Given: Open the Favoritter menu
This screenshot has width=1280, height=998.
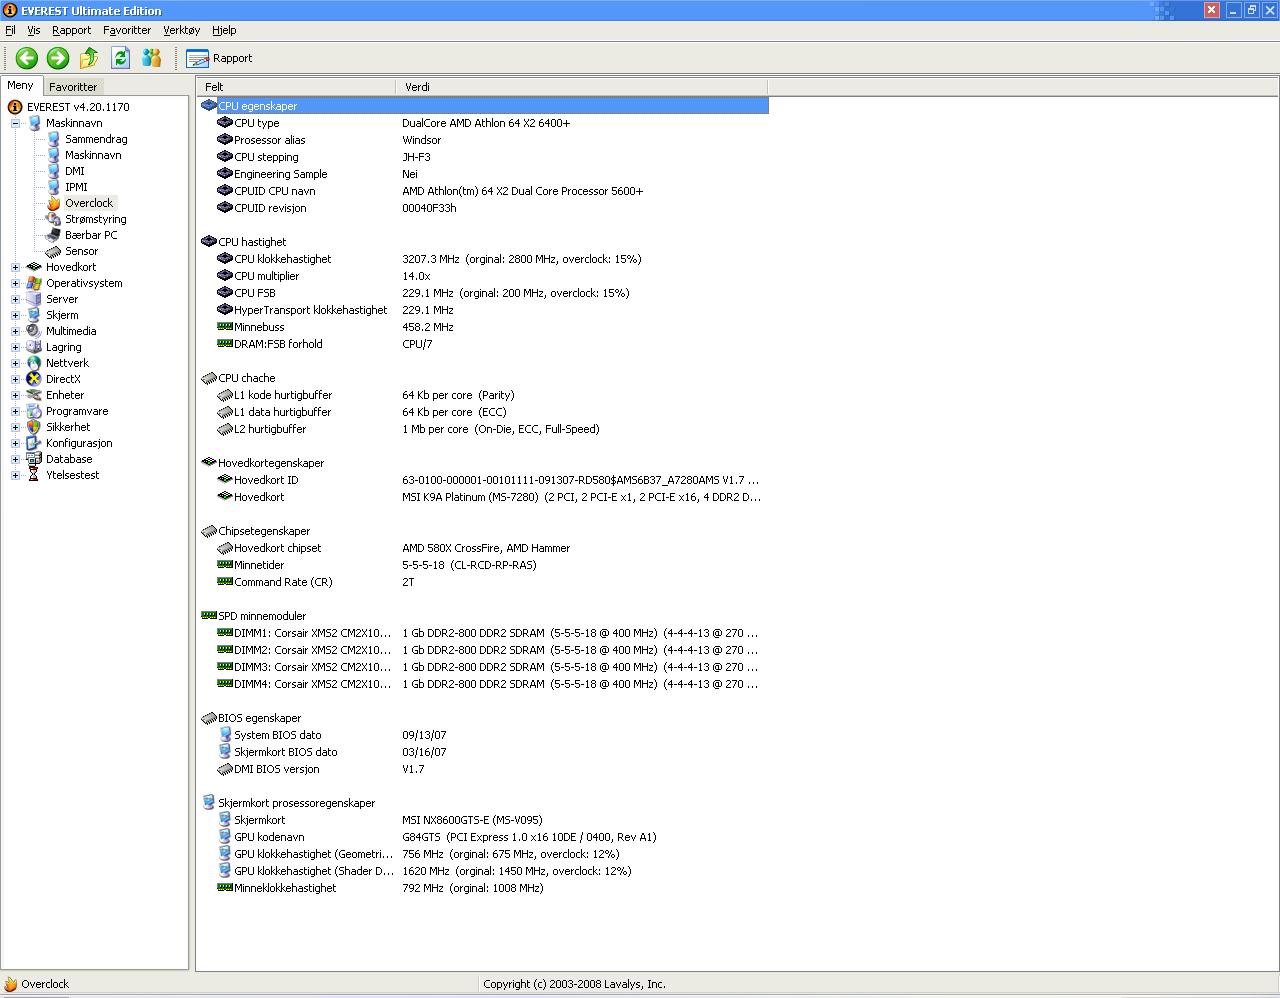Looking at the screenshot, I should click(127, 30).
